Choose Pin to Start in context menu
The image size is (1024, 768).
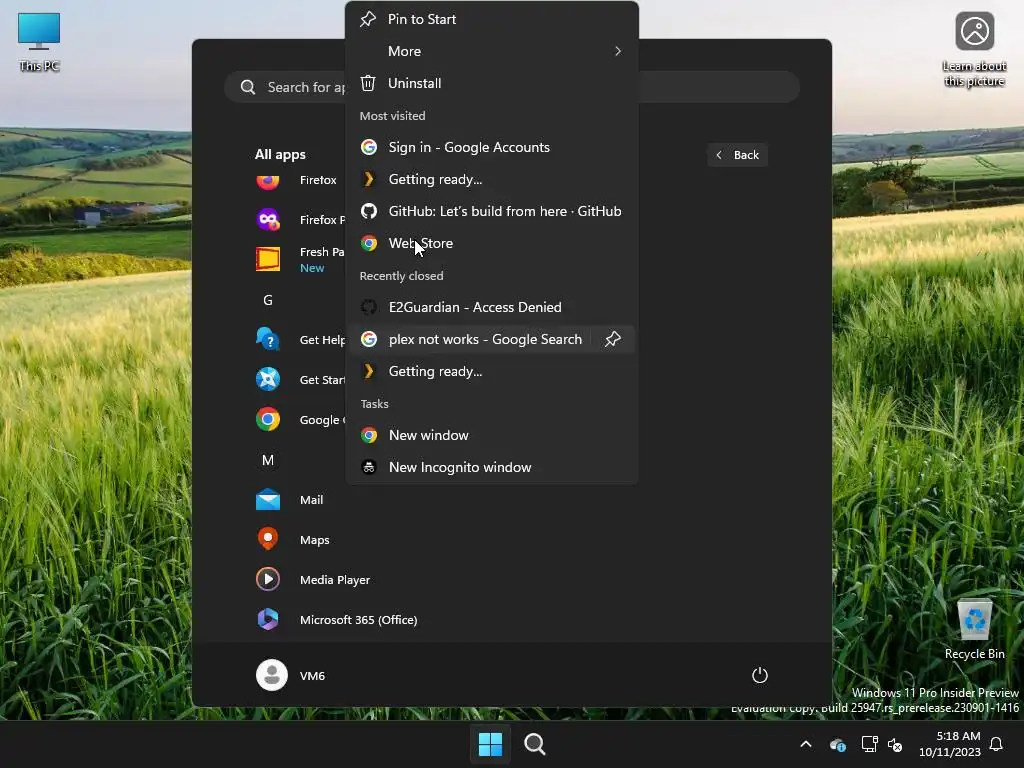492,19
